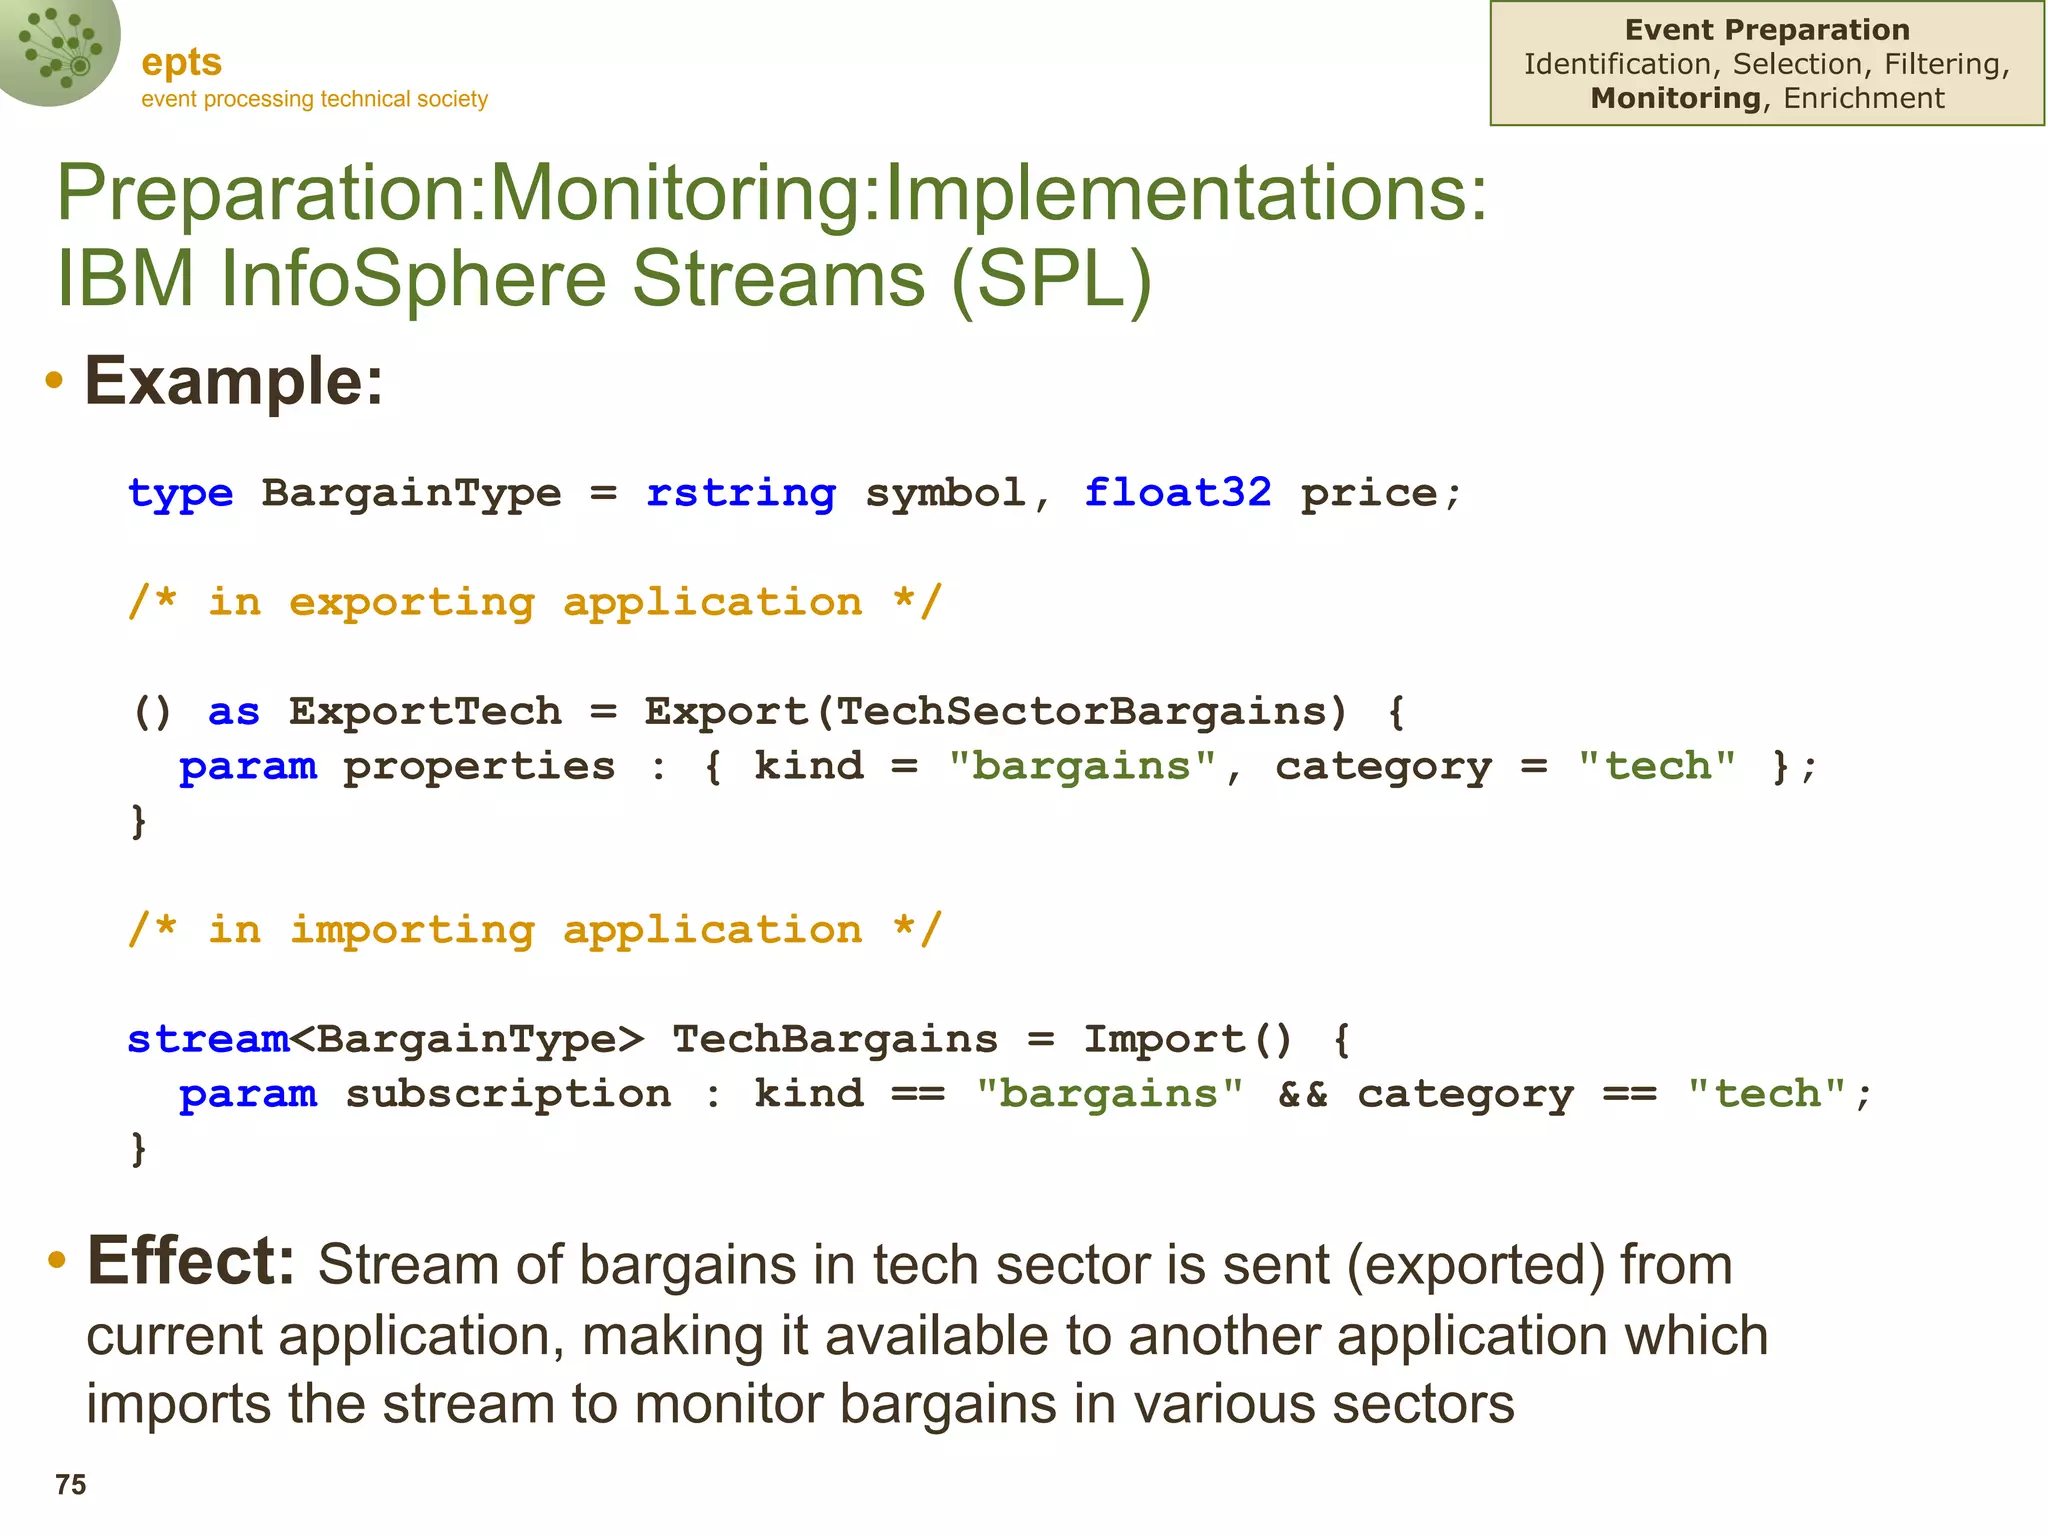Click the Event Preparation box heading
2048x1536 pixels.
pos(1766,30)
